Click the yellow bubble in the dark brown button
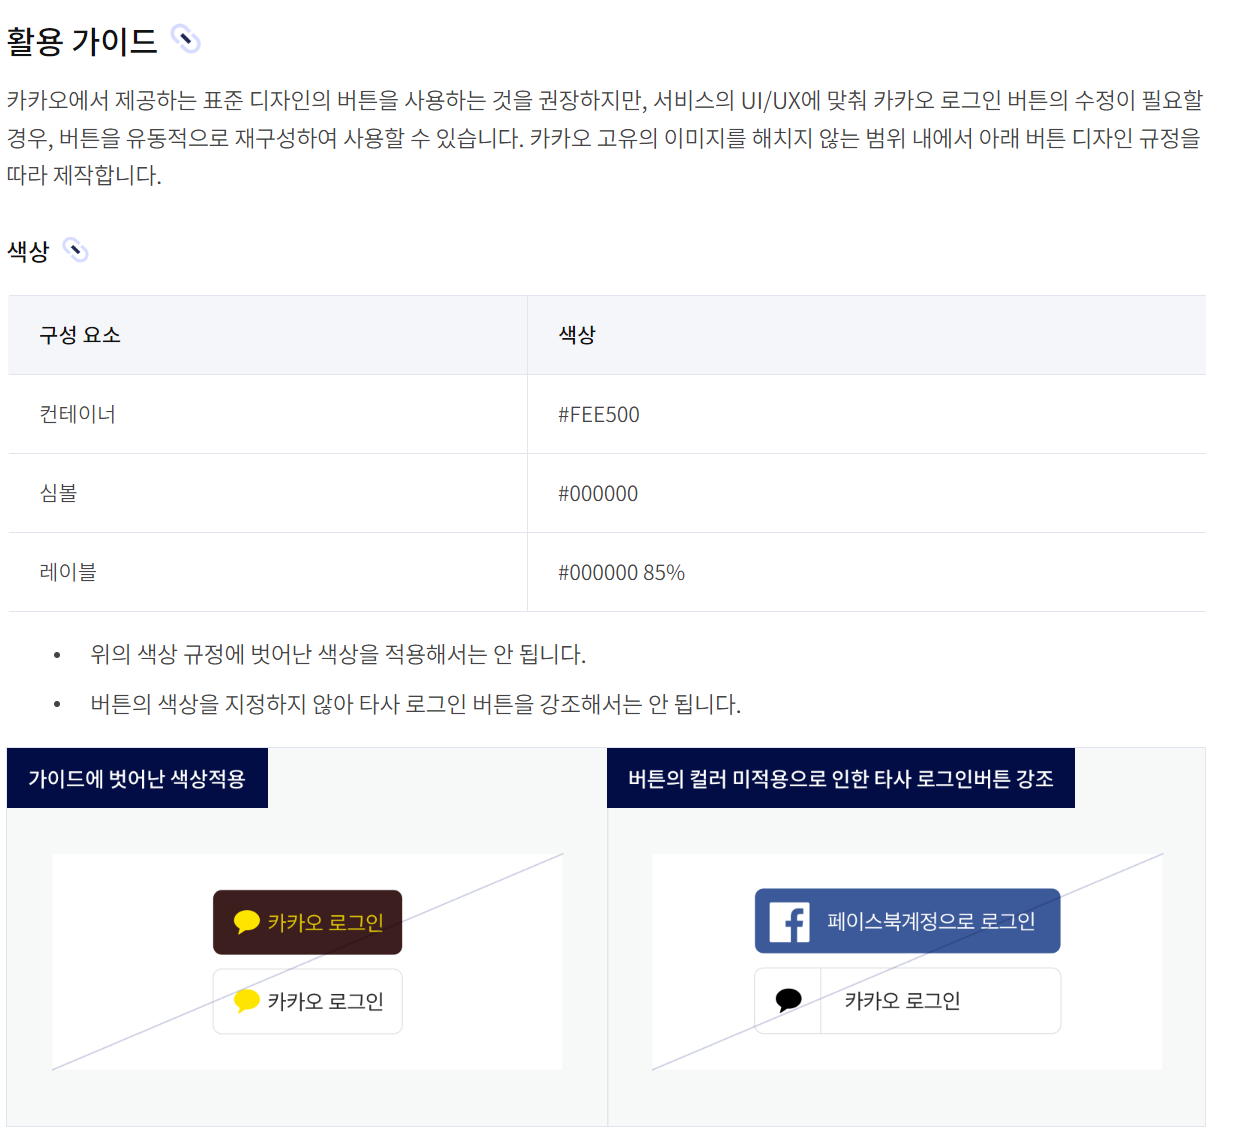The height and width of the screenshot is (1141, 1240). click(246, 922)
